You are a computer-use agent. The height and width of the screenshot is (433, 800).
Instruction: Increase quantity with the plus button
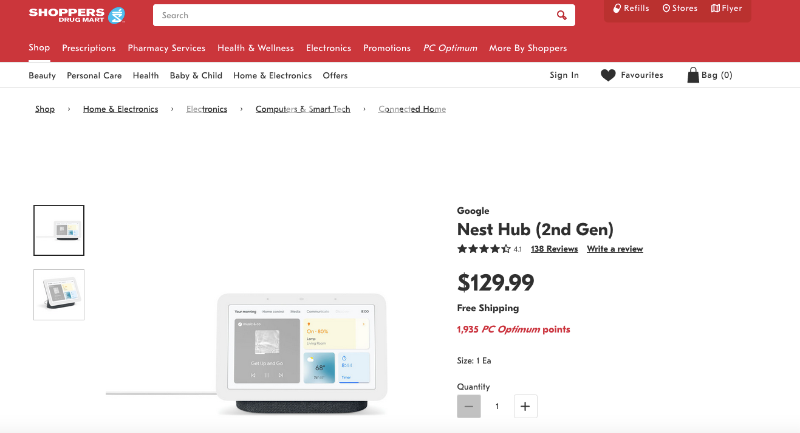pyautogui.click(x=526, y=406)
